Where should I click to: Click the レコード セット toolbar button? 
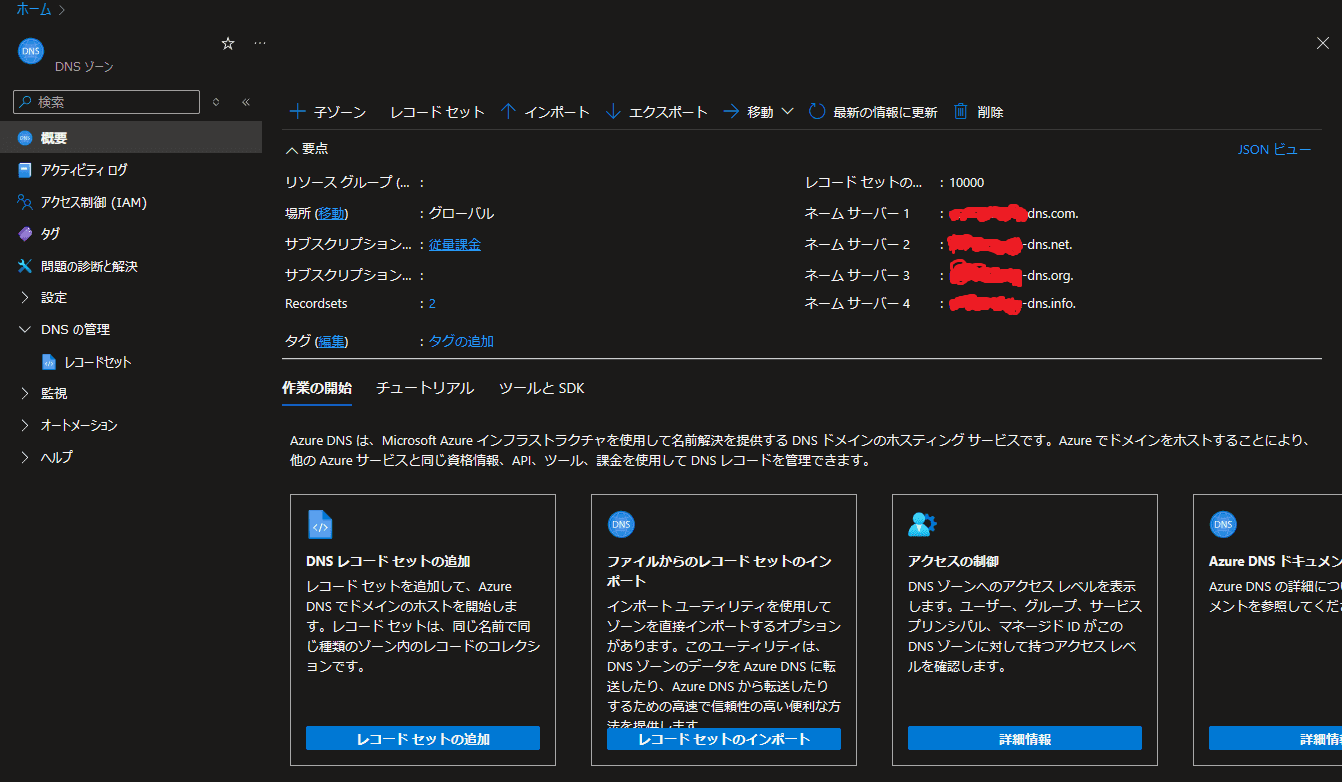pyautogui.click(x=437, y=112)
